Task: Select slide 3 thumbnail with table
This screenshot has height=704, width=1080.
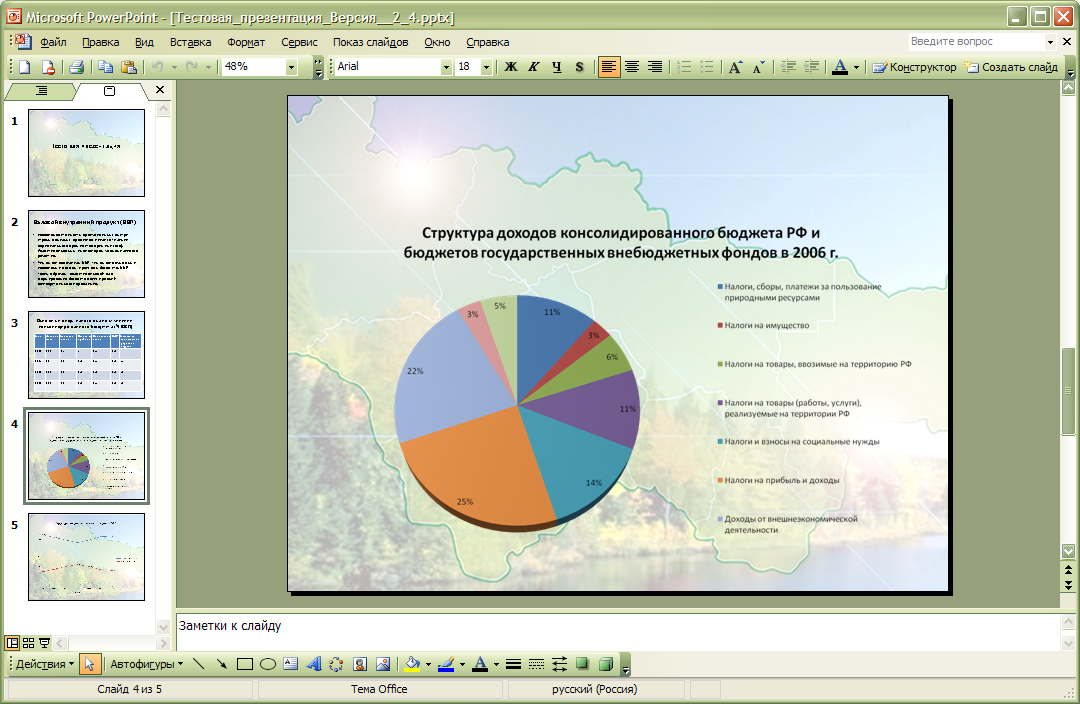Action: coord(87,355)
